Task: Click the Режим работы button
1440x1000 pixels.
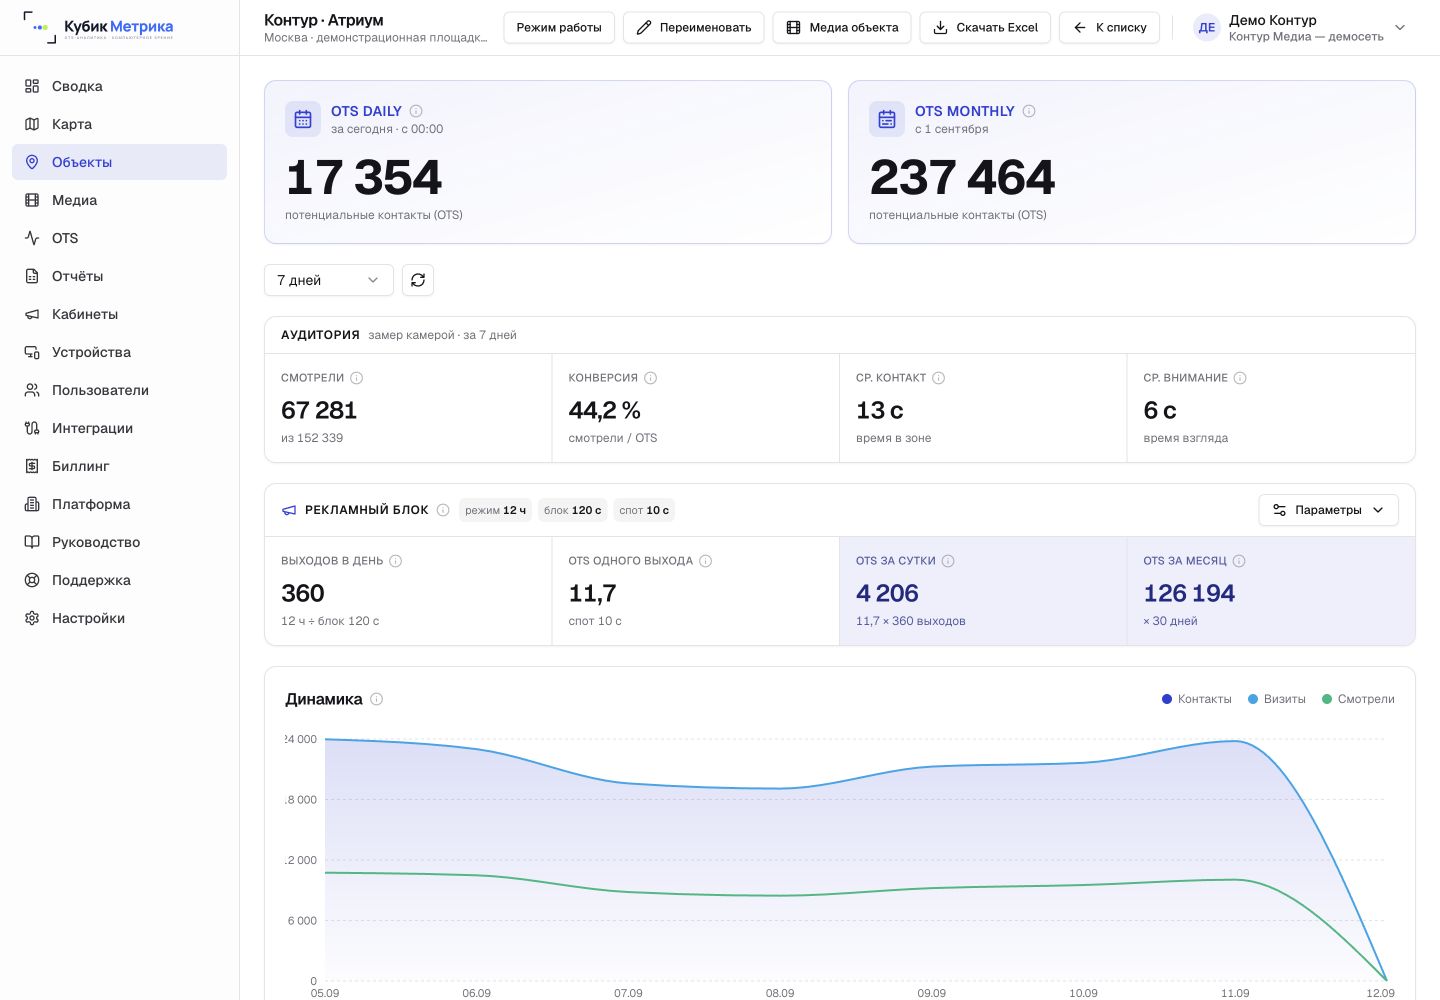Action: click(x=559, y=28)
